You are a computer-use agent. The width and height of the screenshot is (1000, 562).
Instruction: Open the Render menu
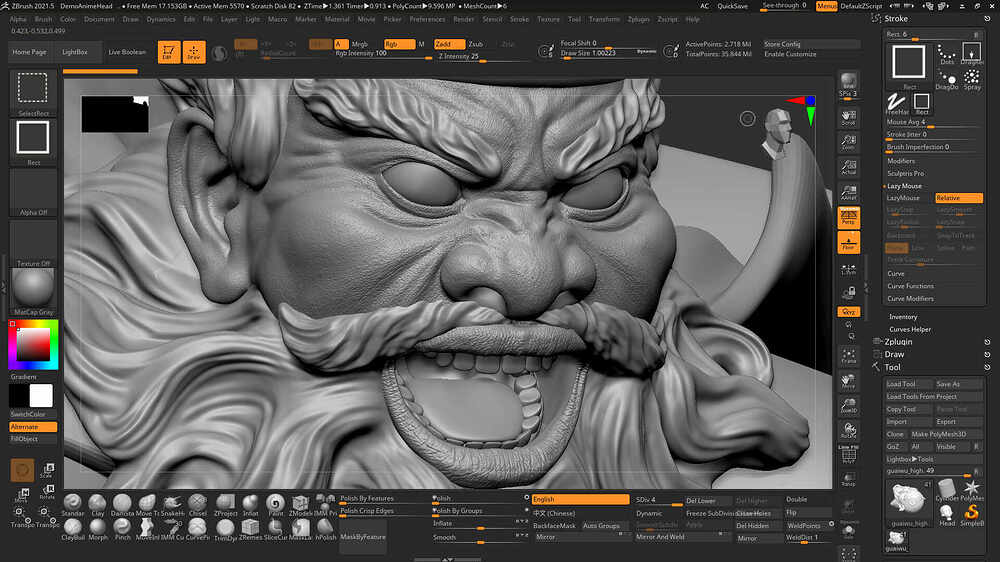(464, 19)
